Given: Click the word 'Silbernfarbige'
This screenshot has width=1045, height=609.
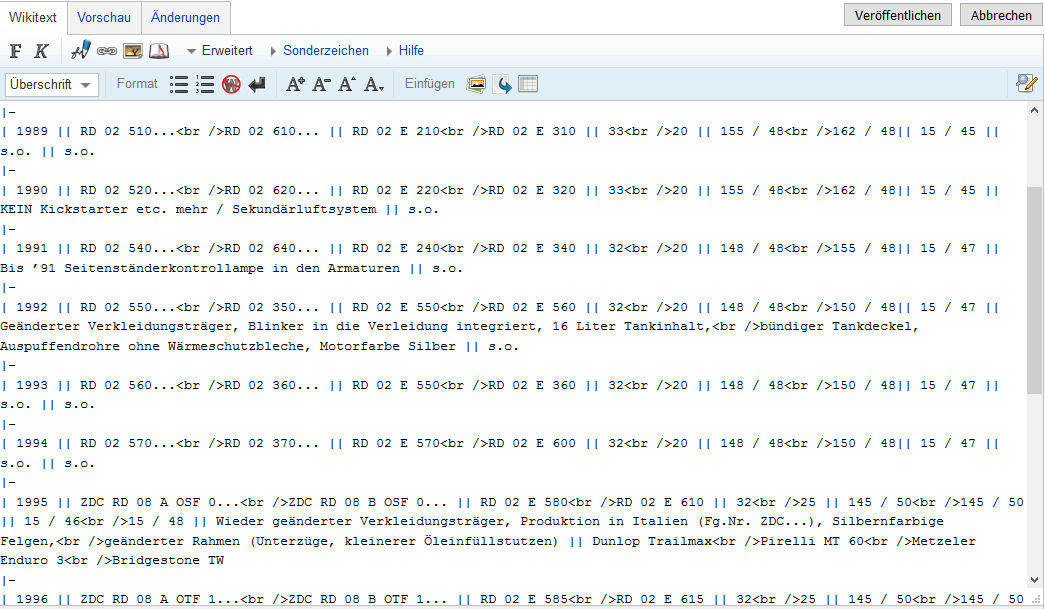Looking at the screenshot, I should point(888,521).
